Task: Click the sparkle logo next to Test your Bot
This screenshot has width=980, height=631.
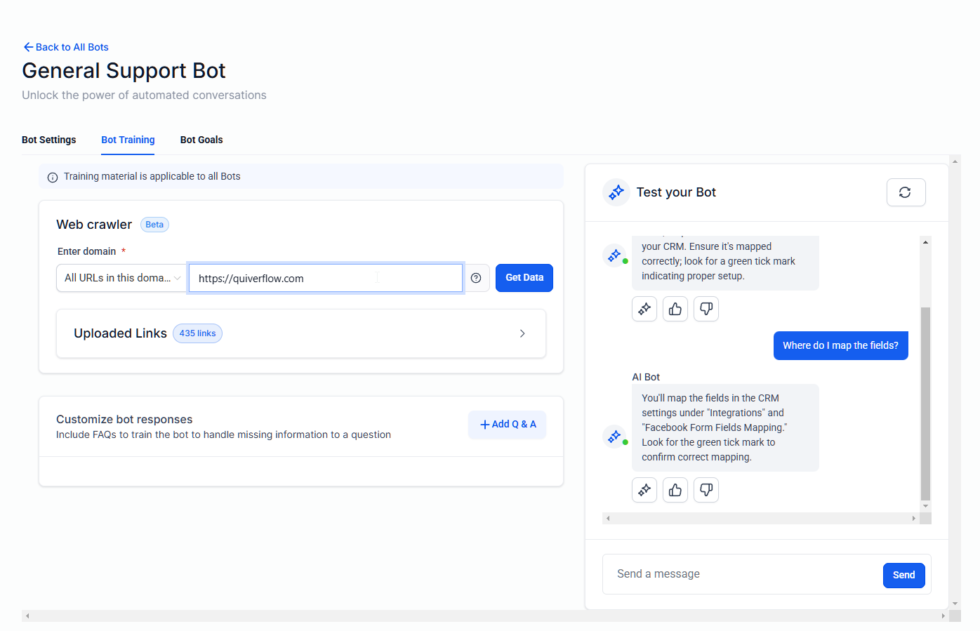Action: coord(616,192)
